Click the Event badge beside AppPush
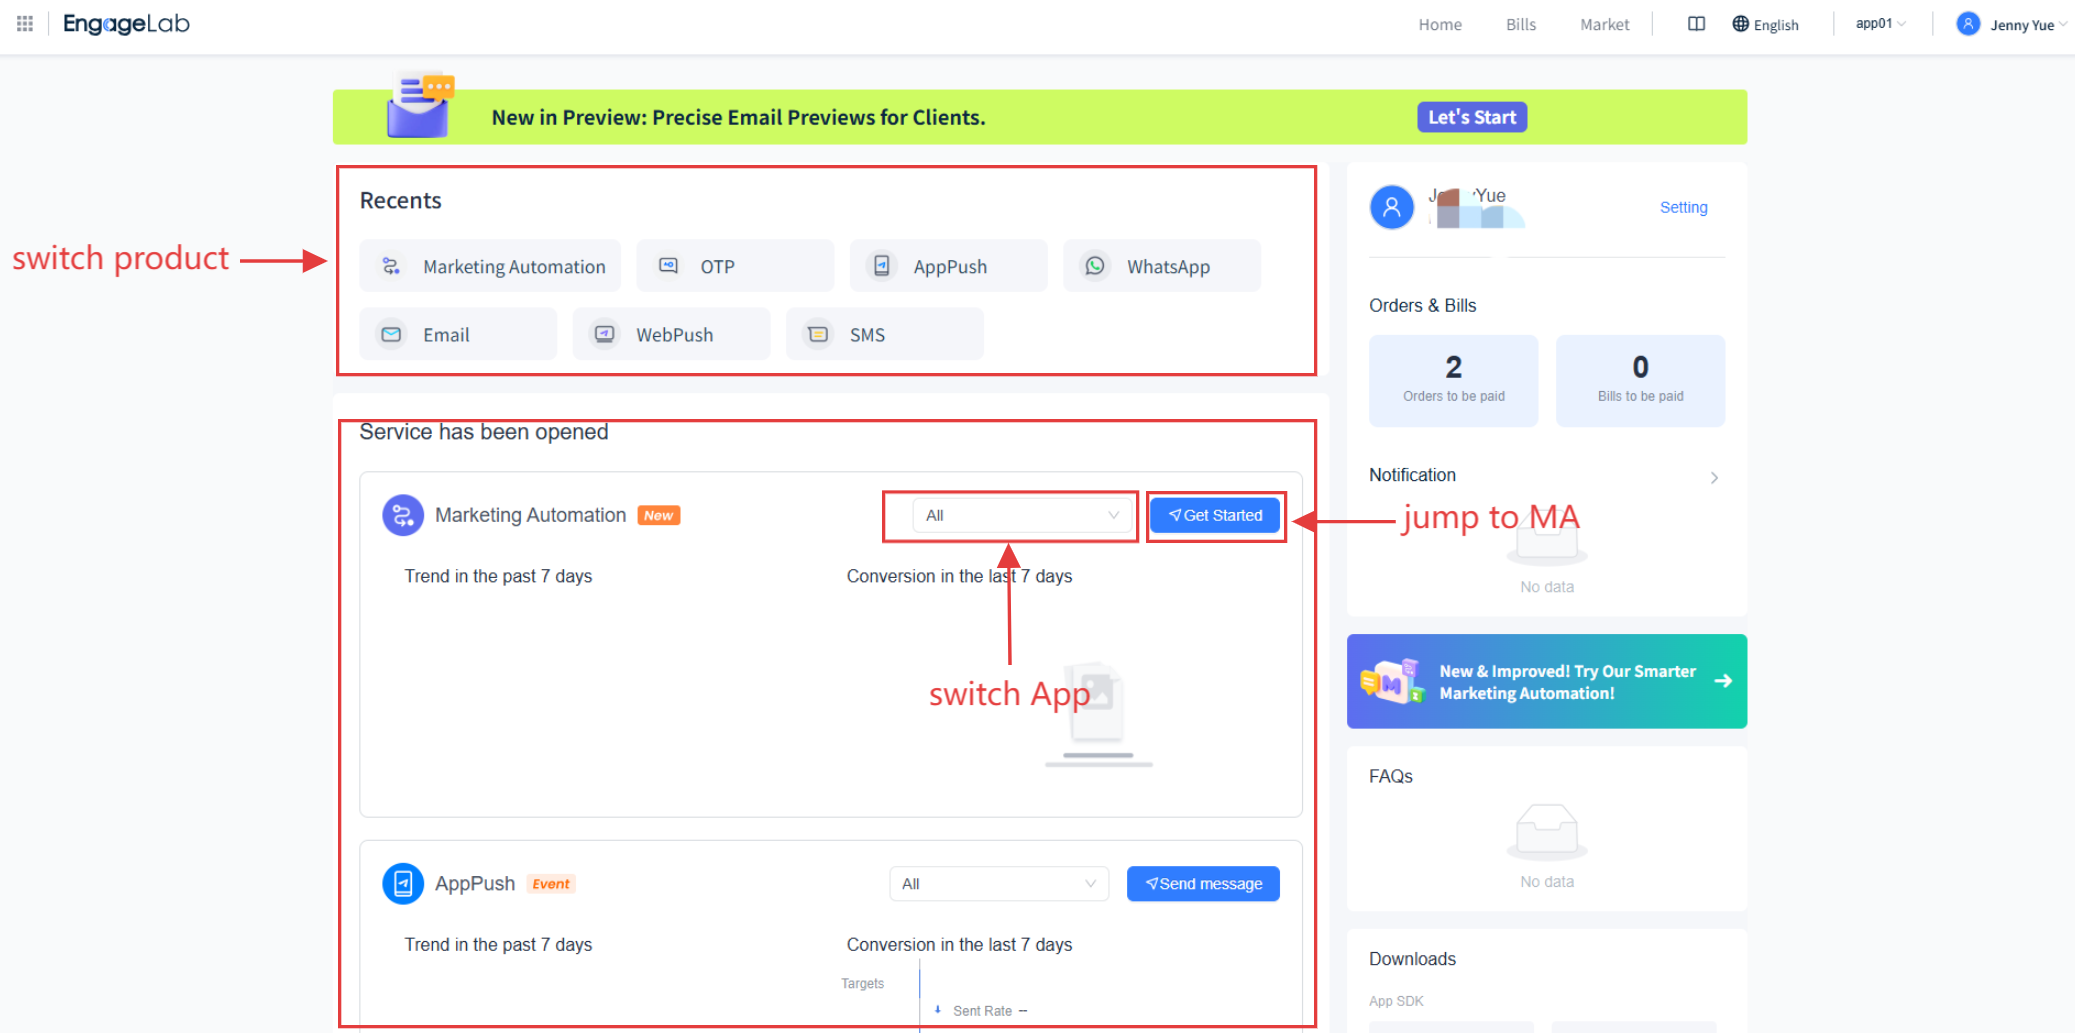Screen dimensions: 2075x1033 (x=551, y=884)
